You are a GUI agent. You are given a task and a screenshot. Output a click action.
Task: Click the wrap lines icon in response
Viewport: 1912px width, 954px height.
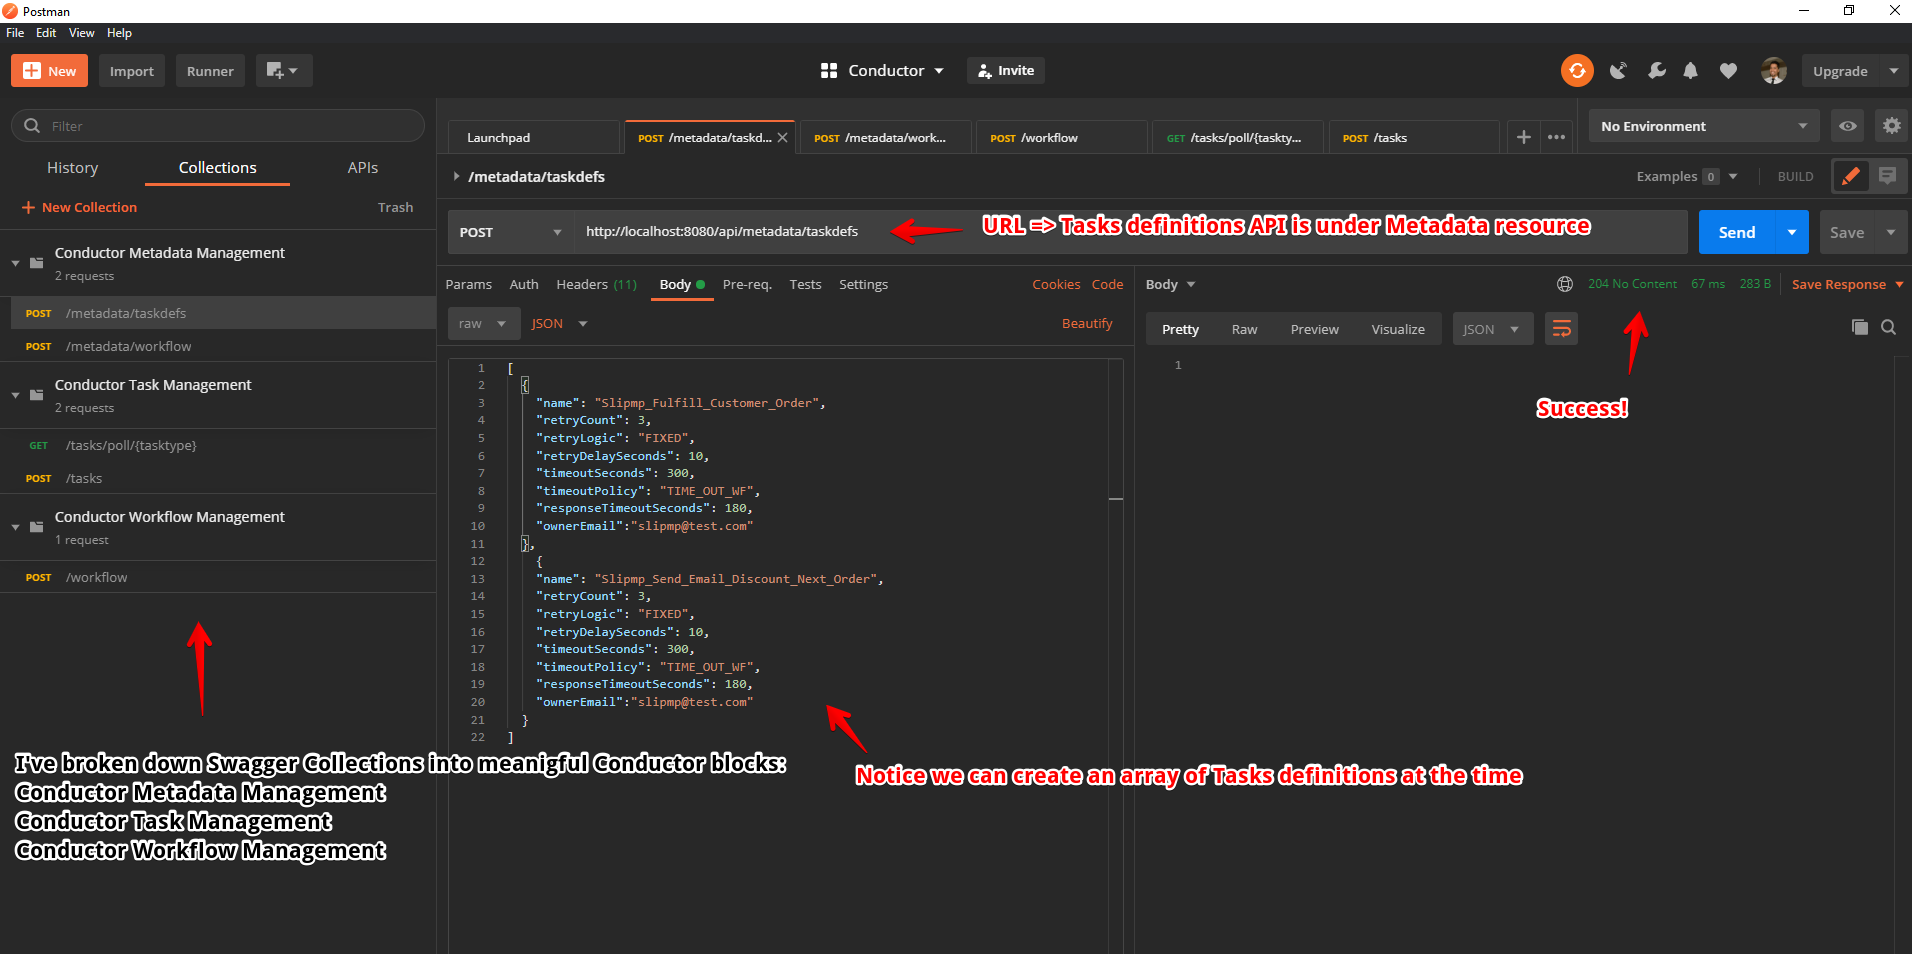tap(1561, 329)
